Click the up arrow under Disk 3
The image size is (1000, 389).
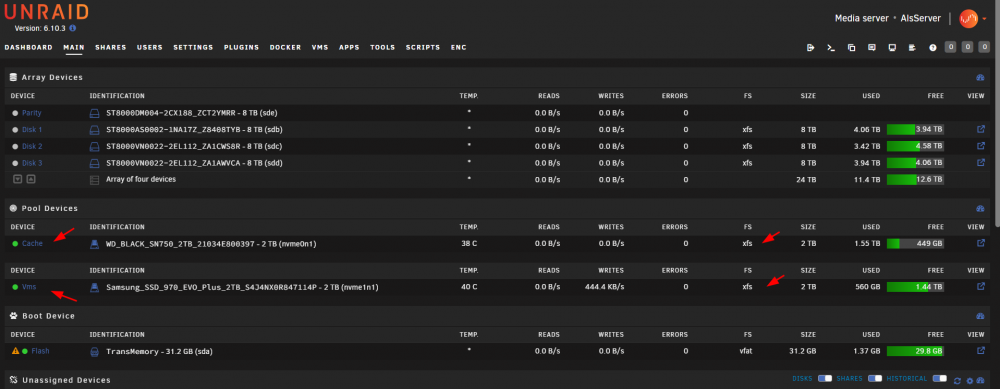click(31, 179)
